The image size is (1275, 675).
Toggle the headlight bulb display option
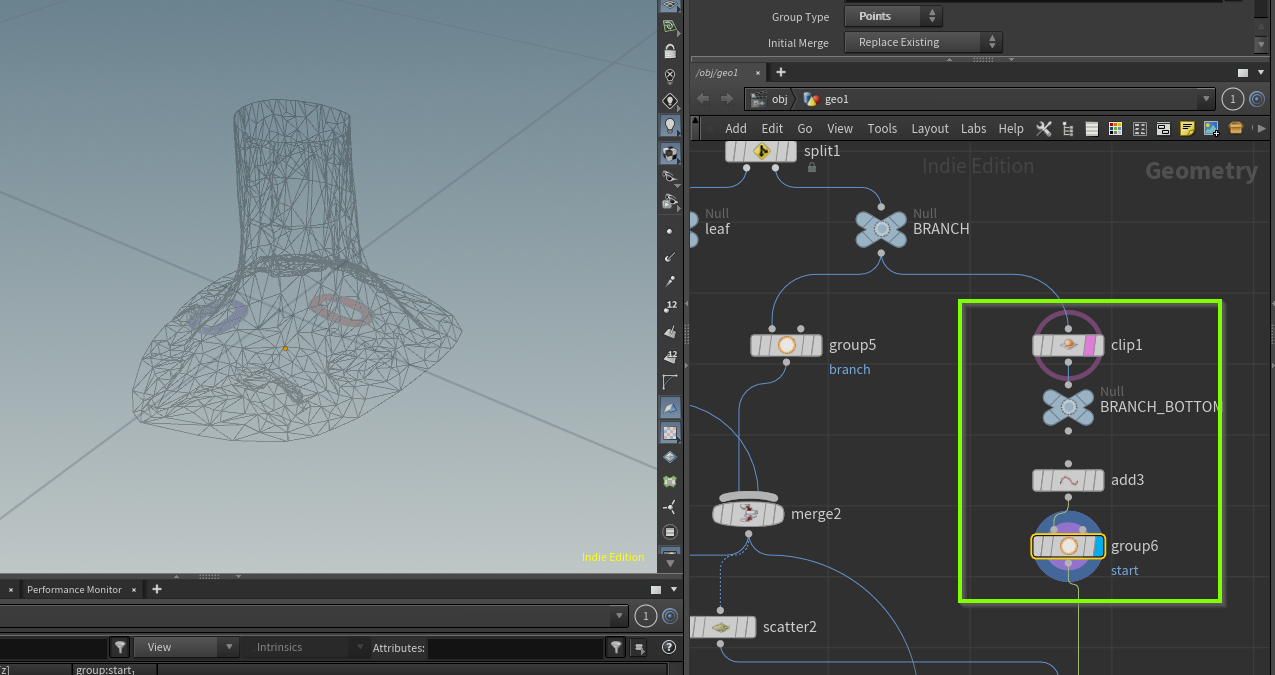point(670,126)
